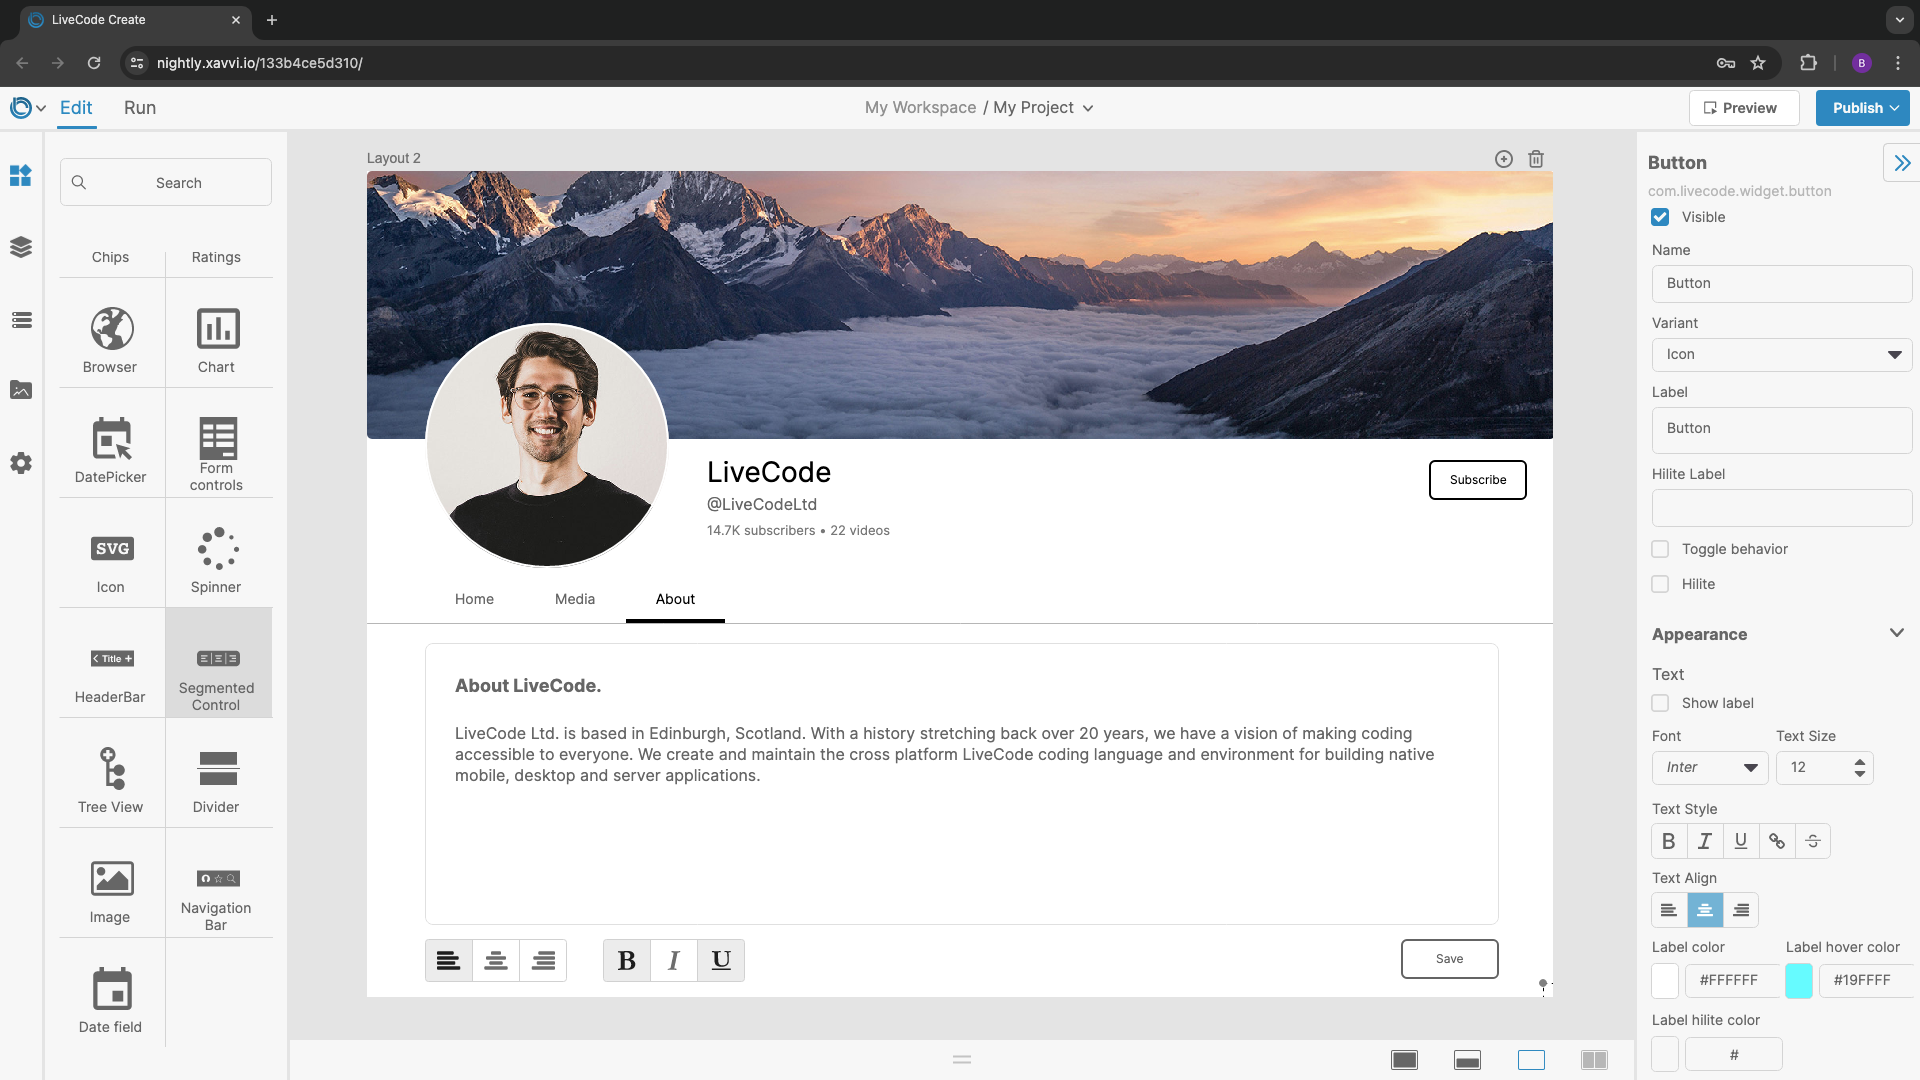Uncheck the Visible checkbox
The image size is (1920, 1080).
[1660, 217]
